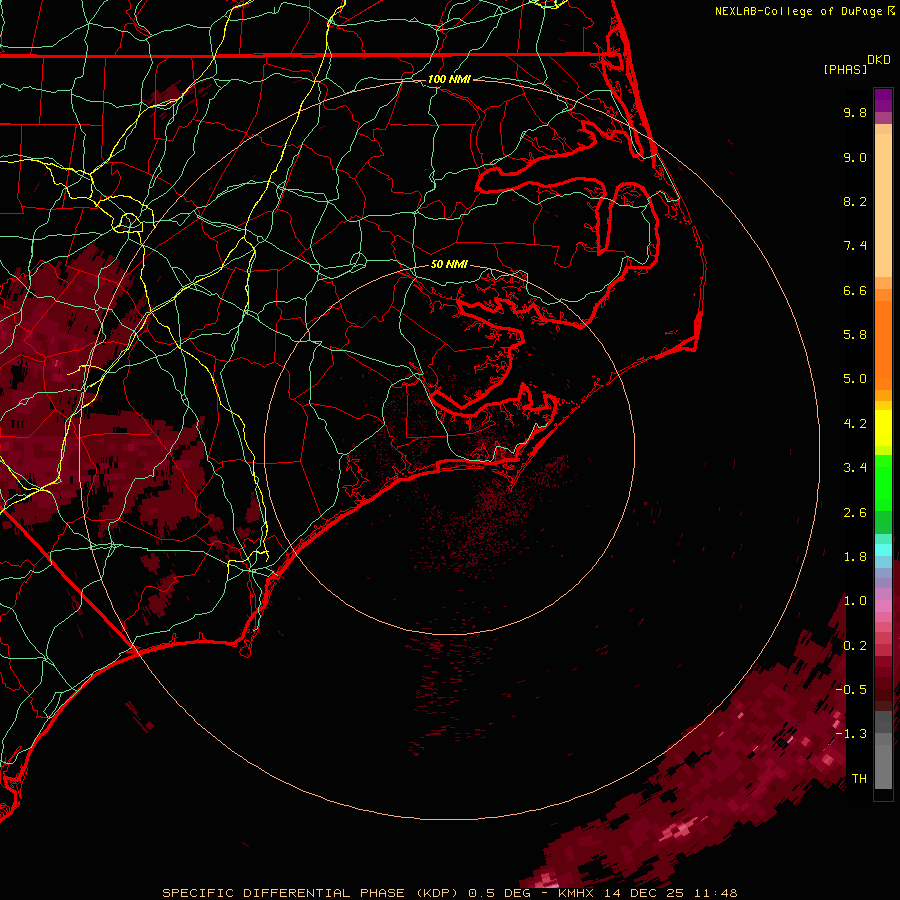The width and height of the screenshot is (900, 900).
Task: Click the 1.8 legend value
Action: pyautogui.click(x=855, y=557)
